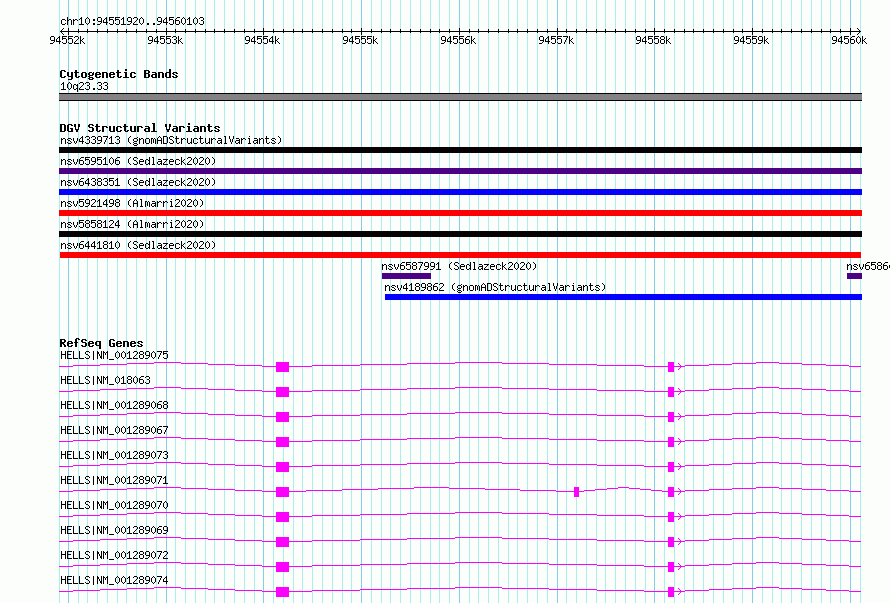The image size is (890, 603).
Task: Select the small exon near 94558k in NM_001289072
Action: click(x=671, y=567)
